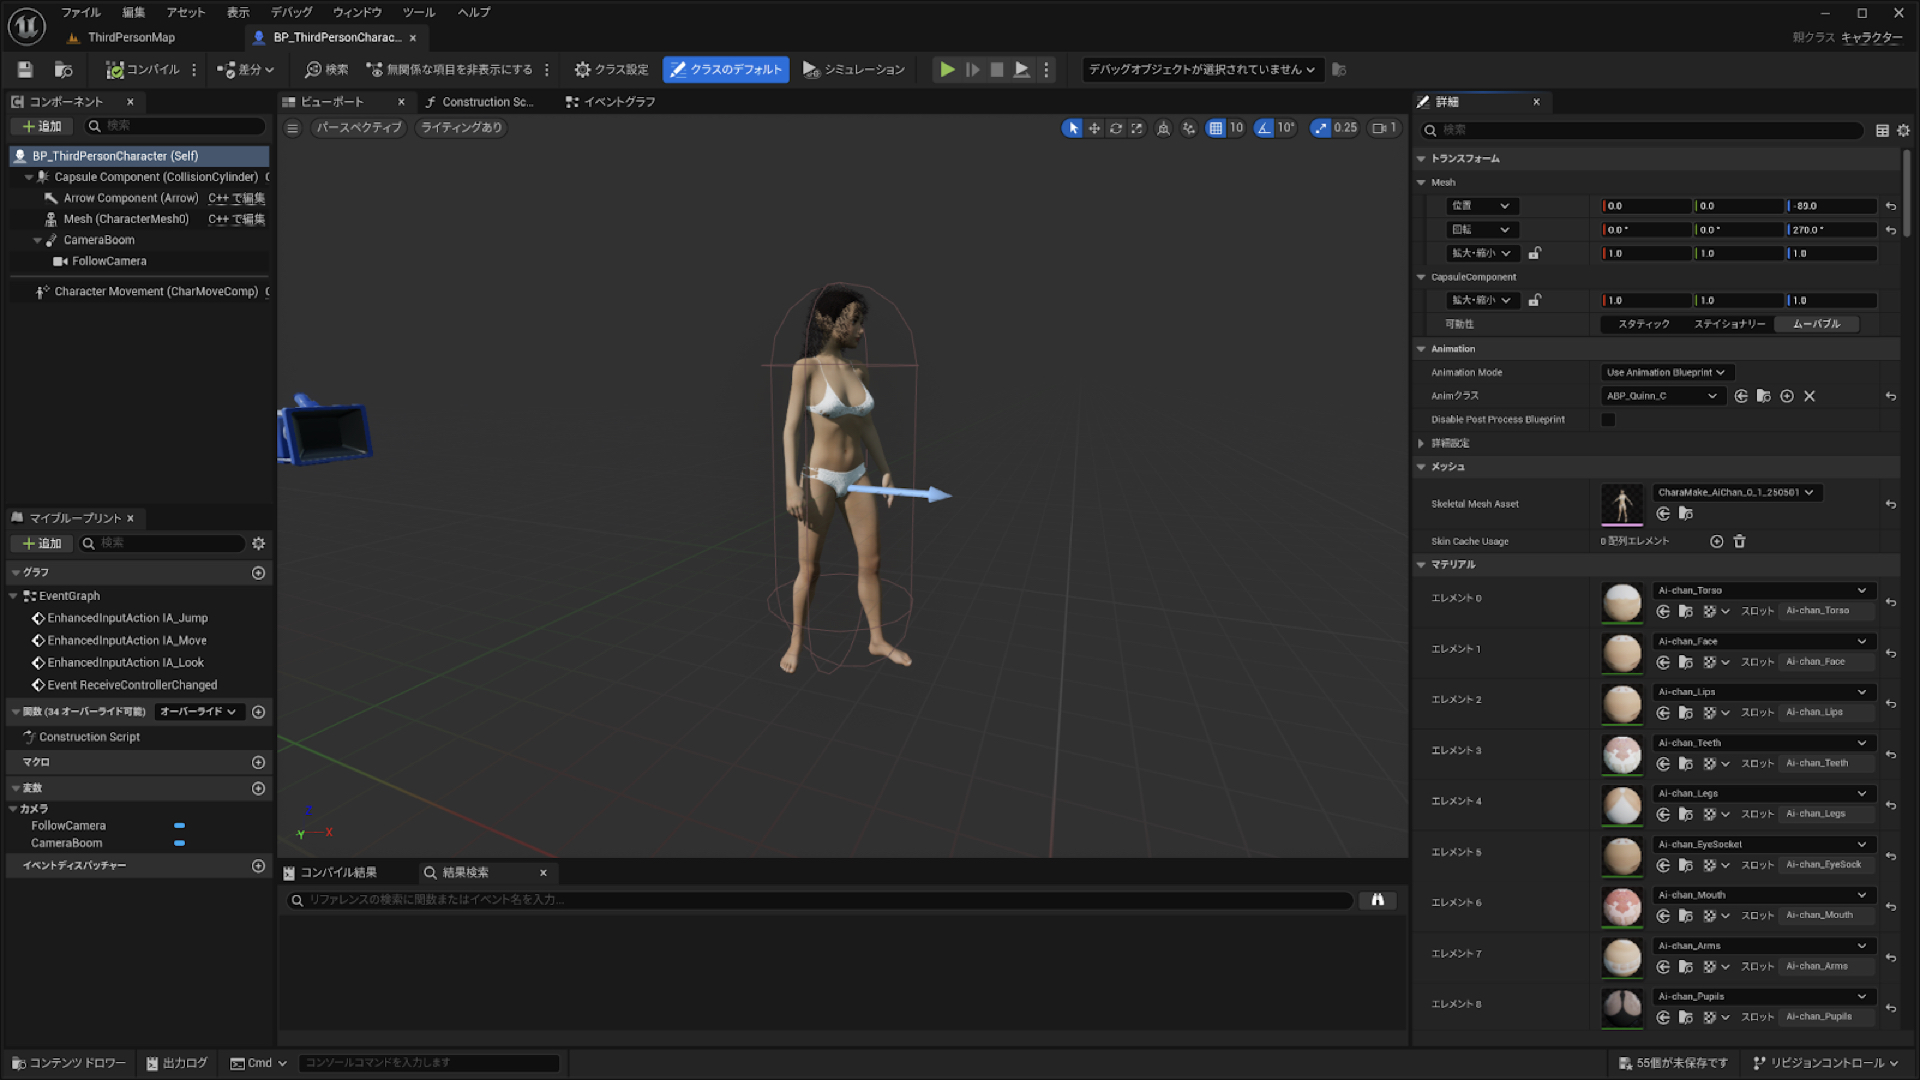The height and width of the screenshot is (1080, 1920).
Task: Click the stop playback button
Action: click(x=997, y=69)
